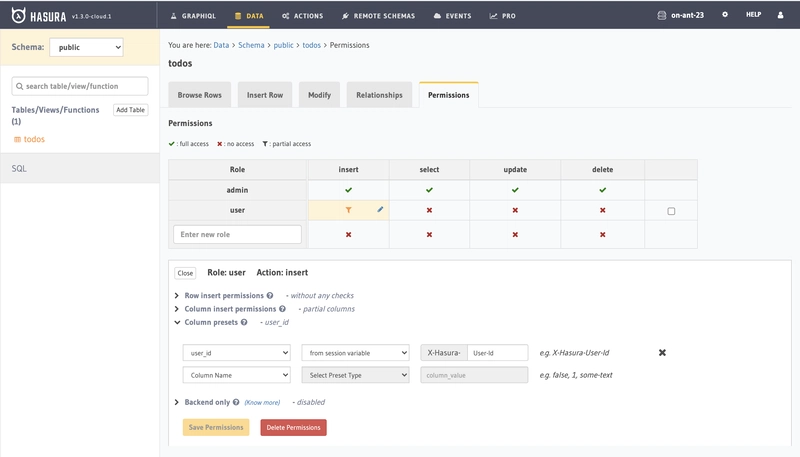Click the pencil edit icon in user insert cell
The image size is (800, 457).
[x=380, y=209]
